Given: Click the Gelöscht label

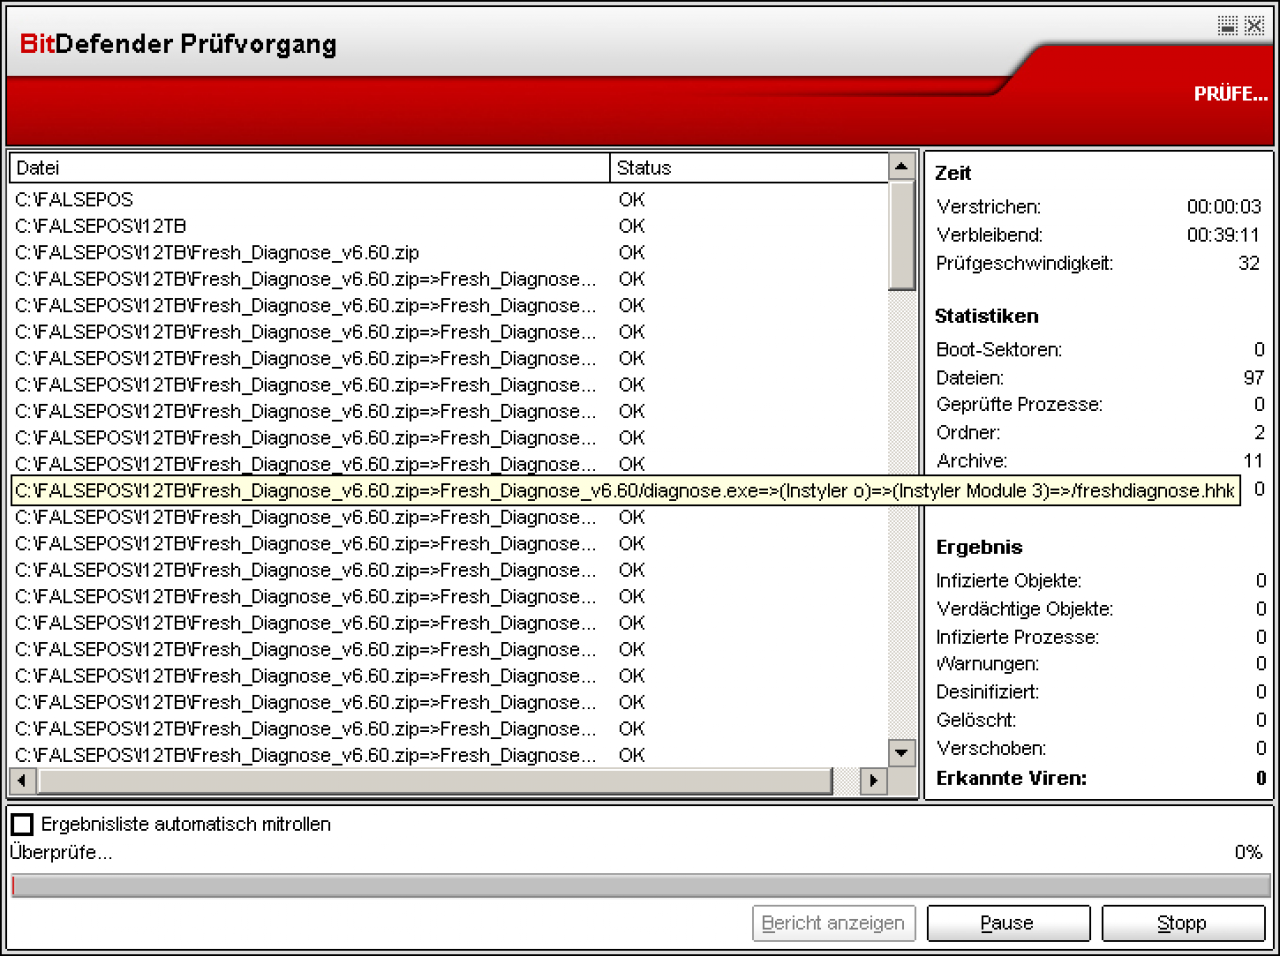Looking at the screenshot, I should (976, 720).
